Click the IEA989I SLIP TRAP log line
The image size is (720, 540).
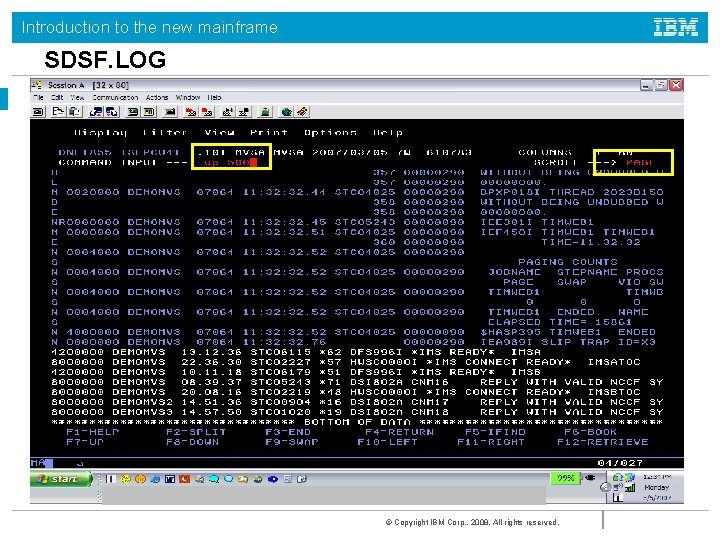[354, 342]
